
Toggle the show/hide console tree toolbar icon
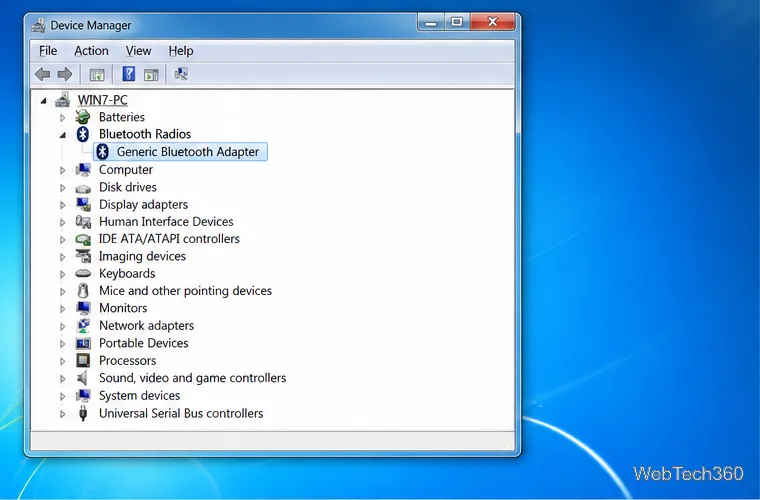(x=97, y=75)
